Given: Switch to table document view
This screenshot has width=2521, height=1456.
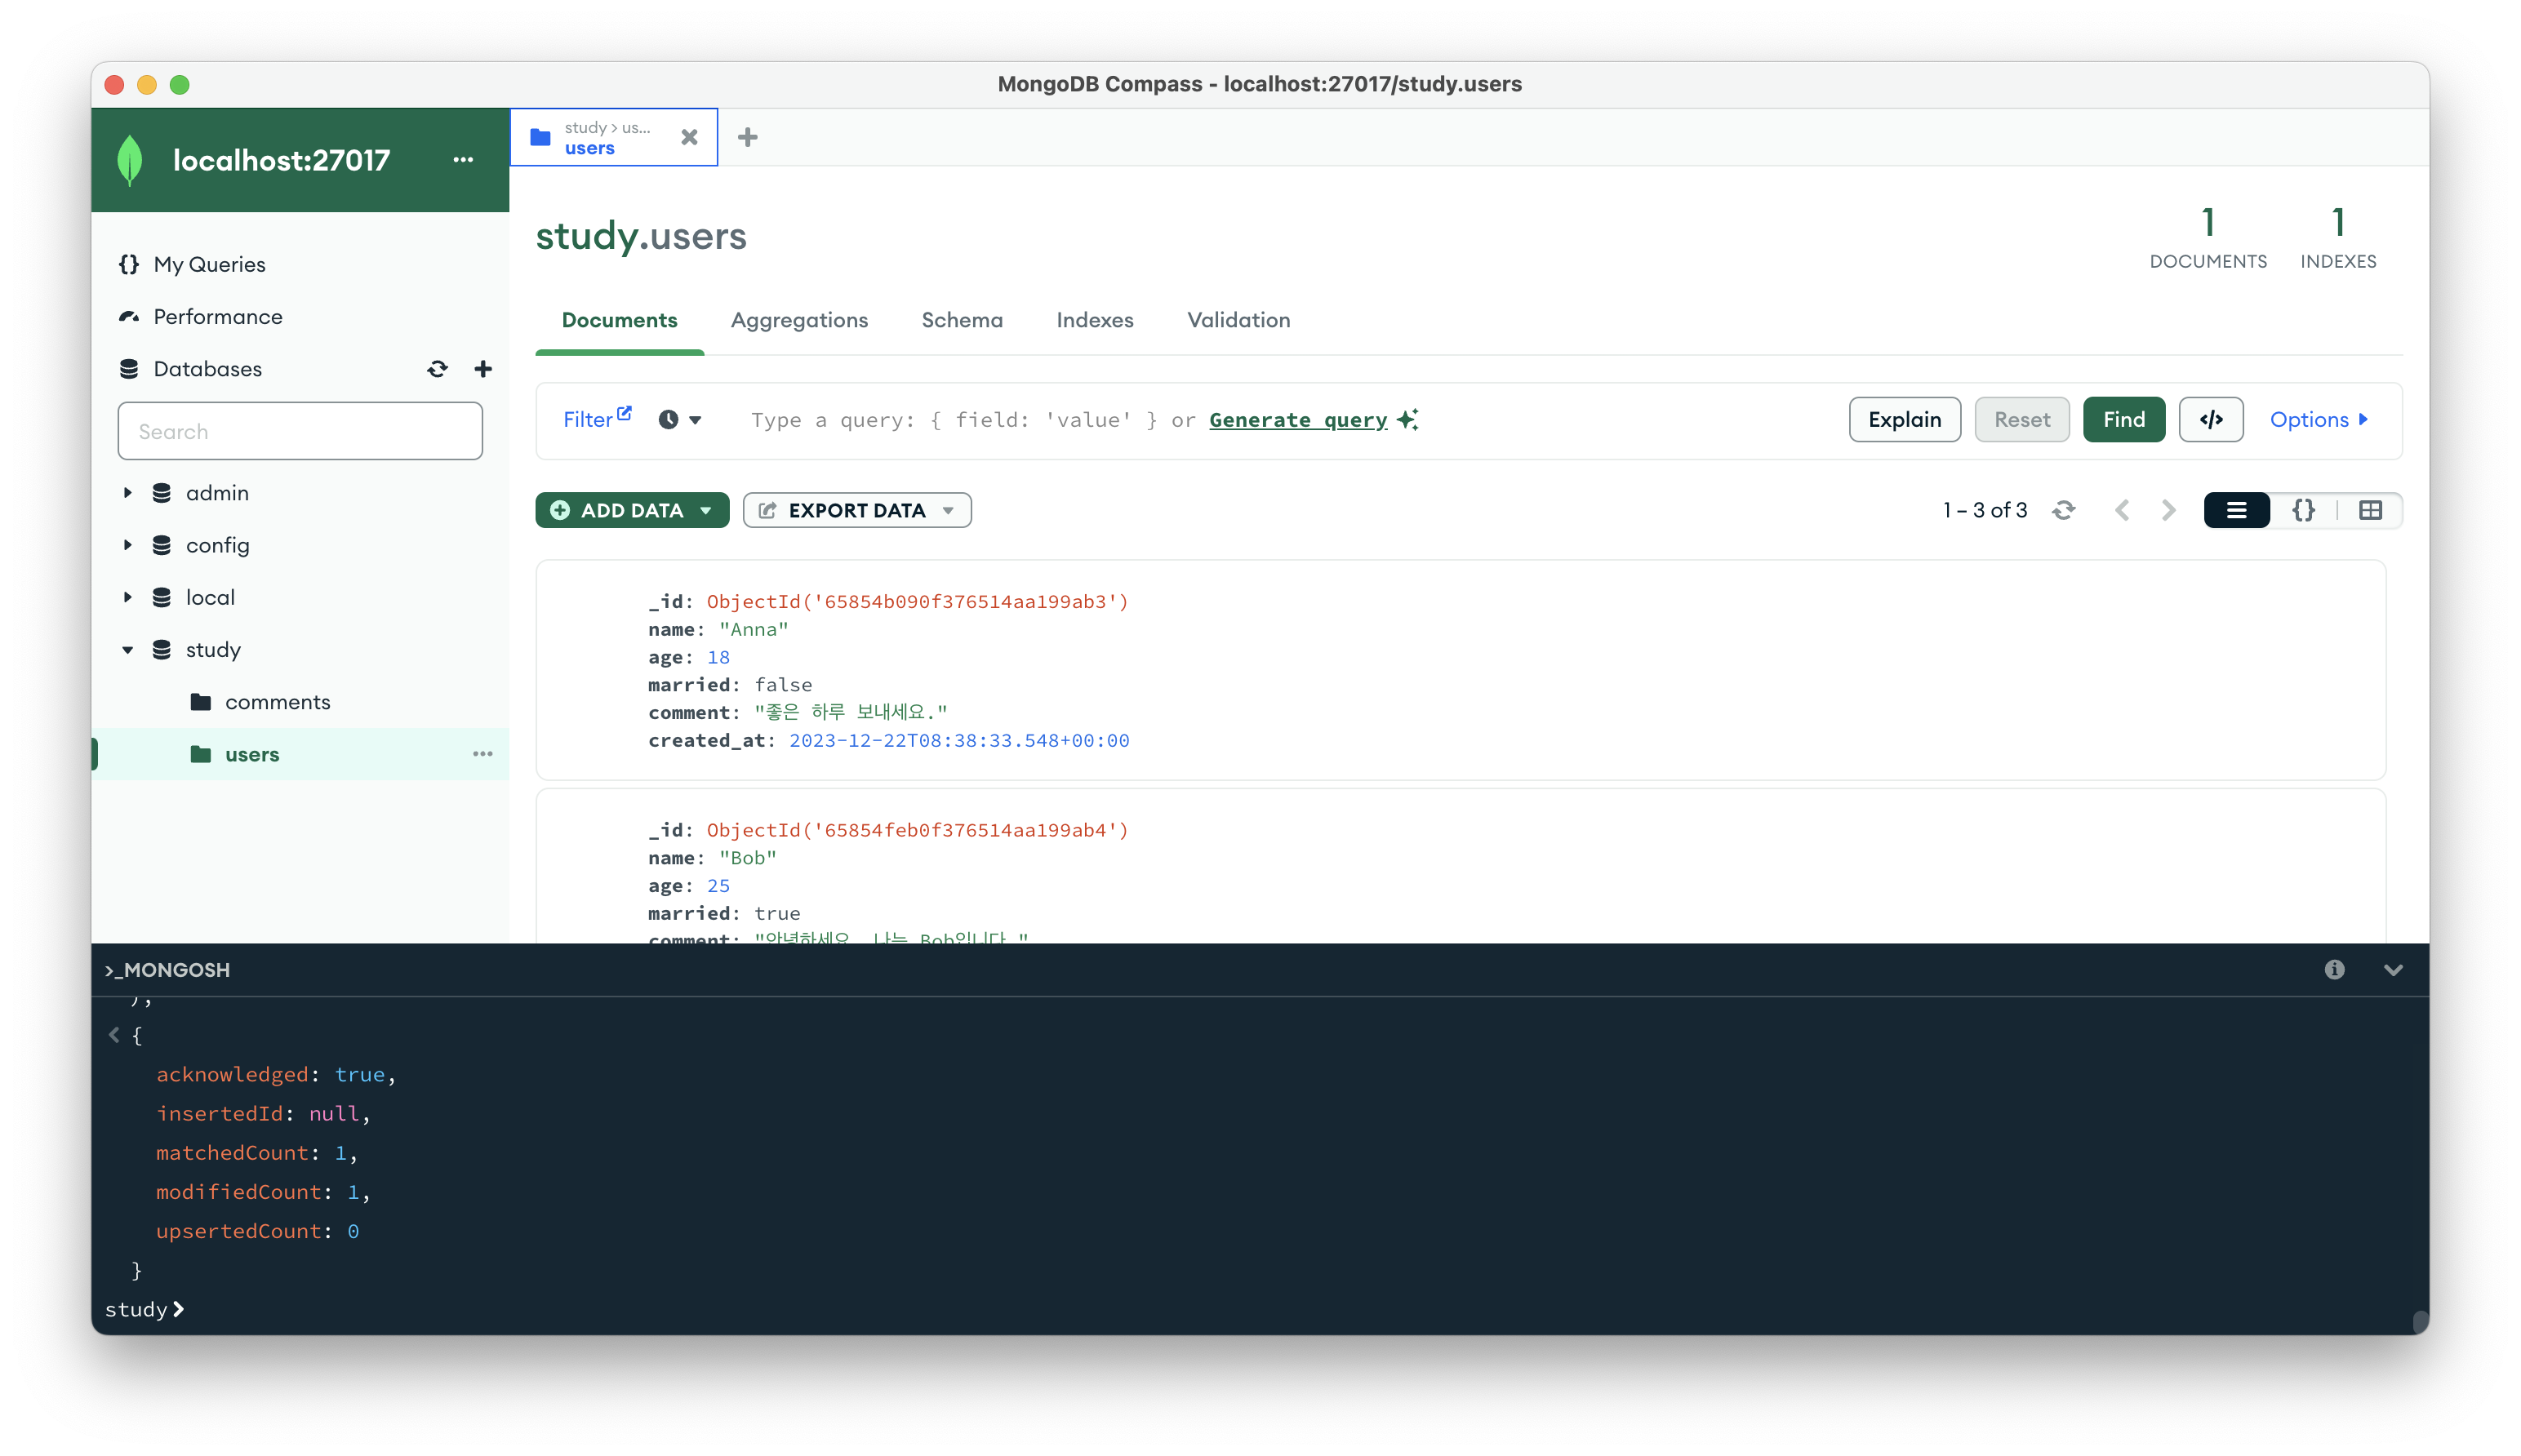Looking at the screenshot, I should (2370, 511).
